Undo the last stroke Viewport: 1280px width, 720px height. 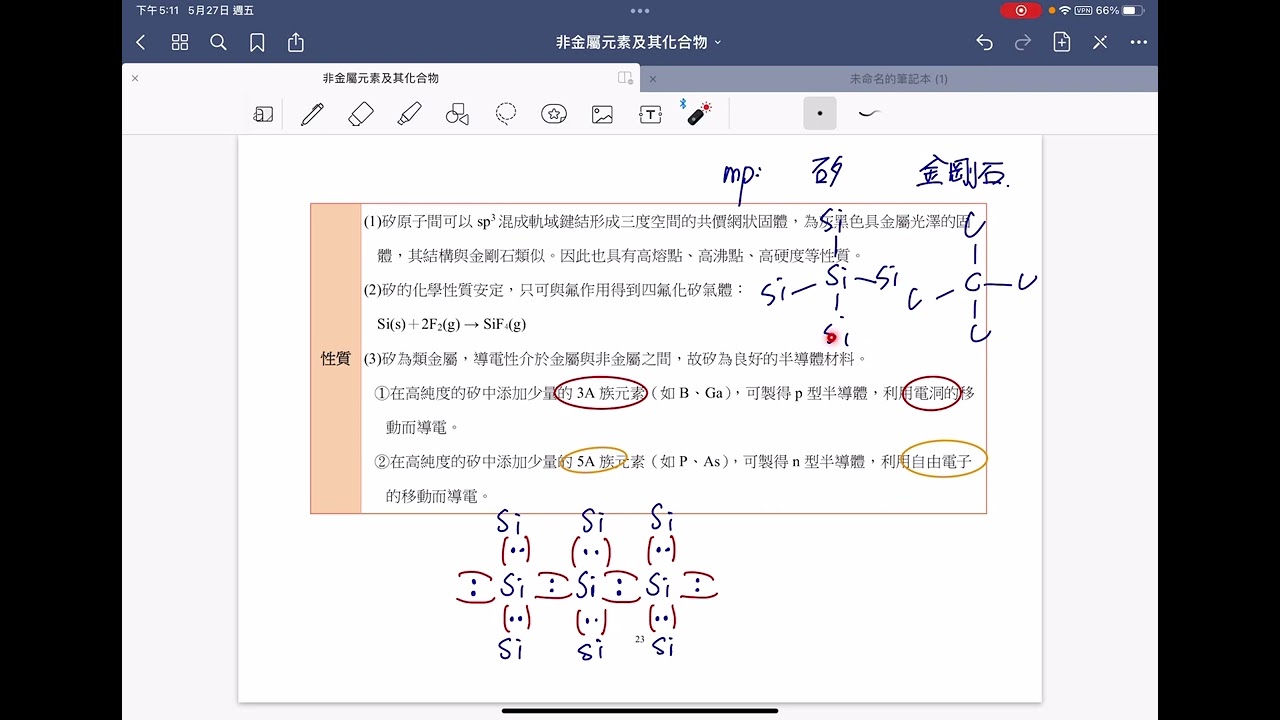pyautogui.click(x=985, y=42)
